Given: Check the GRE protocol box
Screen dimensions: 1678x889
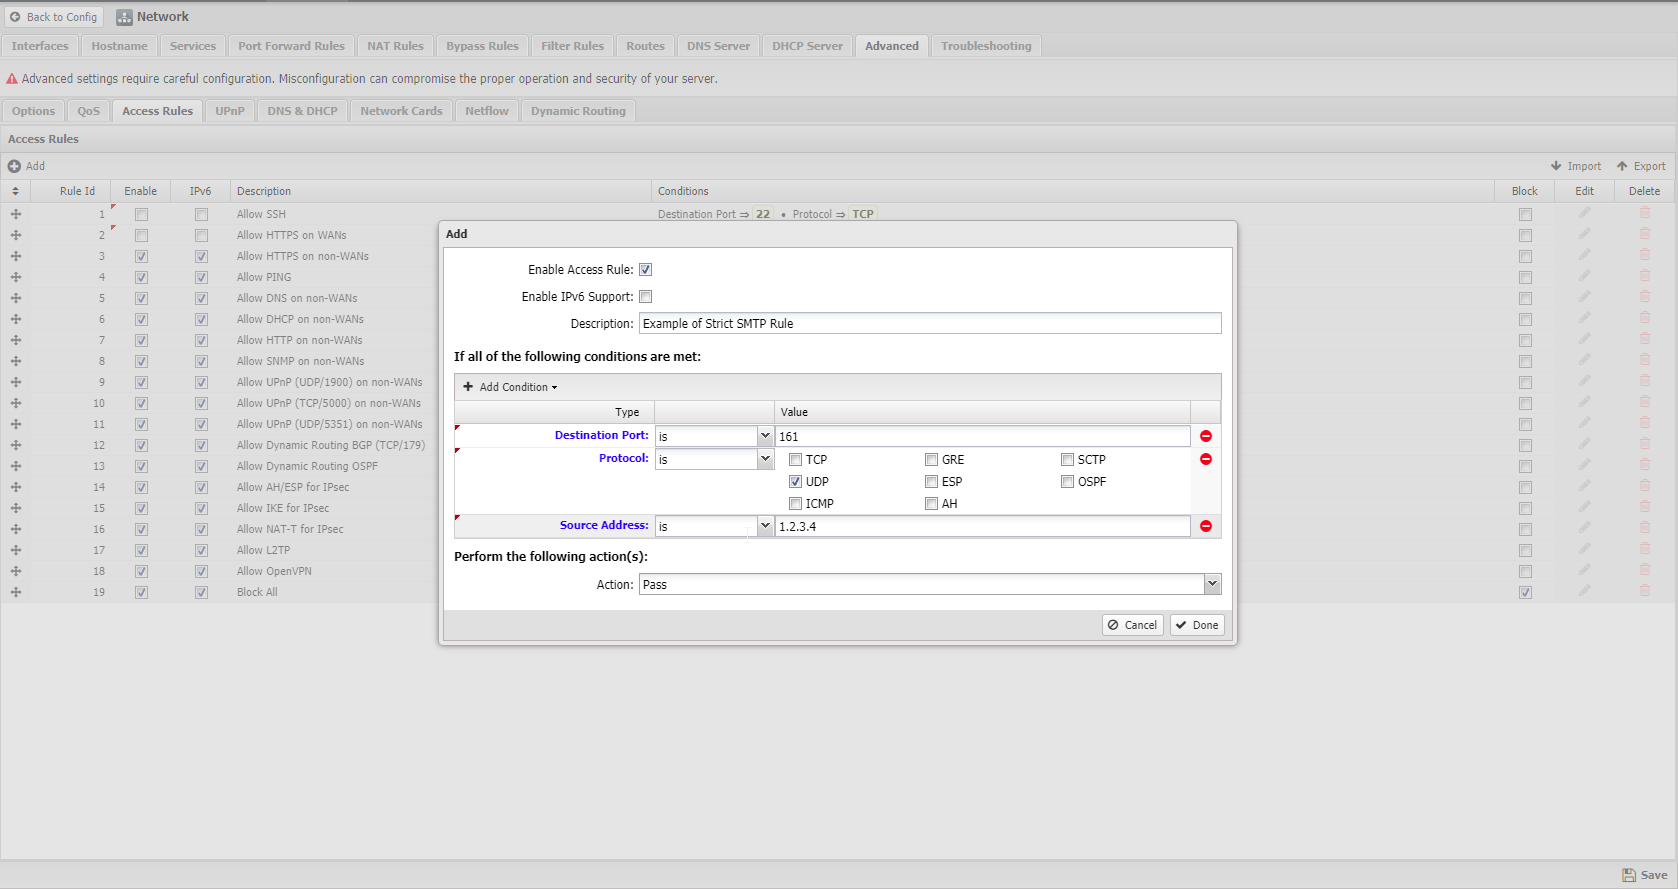Looking at the screenshot, I should (x=931, y=460).
